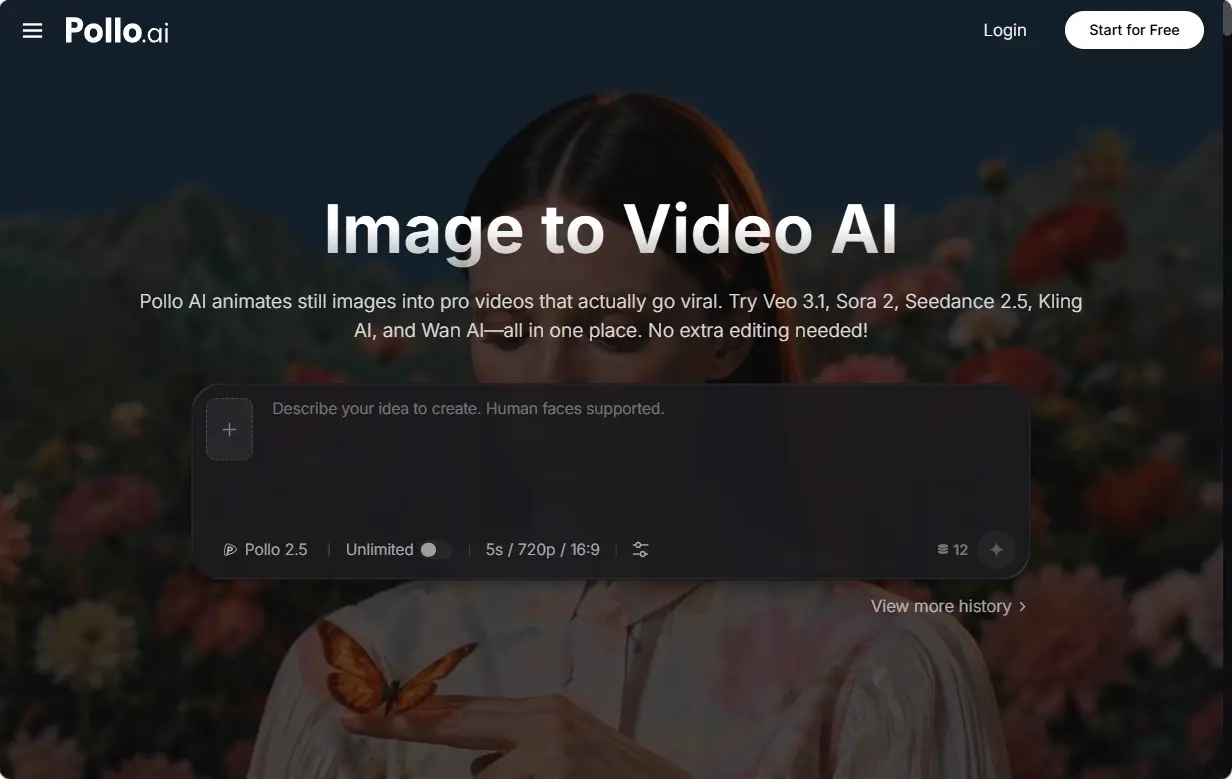Click the Pollo.ai logo
The height and width of the screenshot is (779, 1232).
click(117, 31)
